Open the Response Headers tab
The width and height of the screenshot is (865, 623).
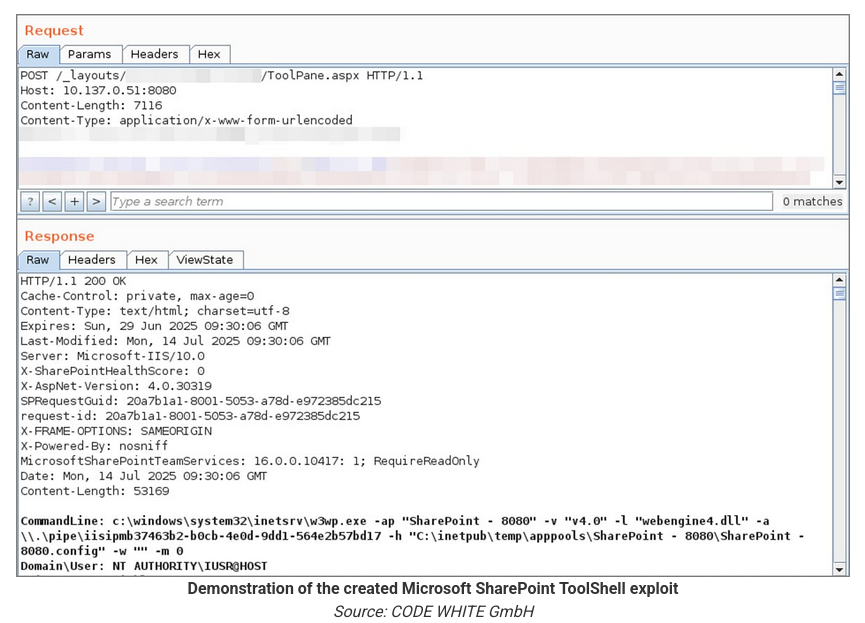92,260
